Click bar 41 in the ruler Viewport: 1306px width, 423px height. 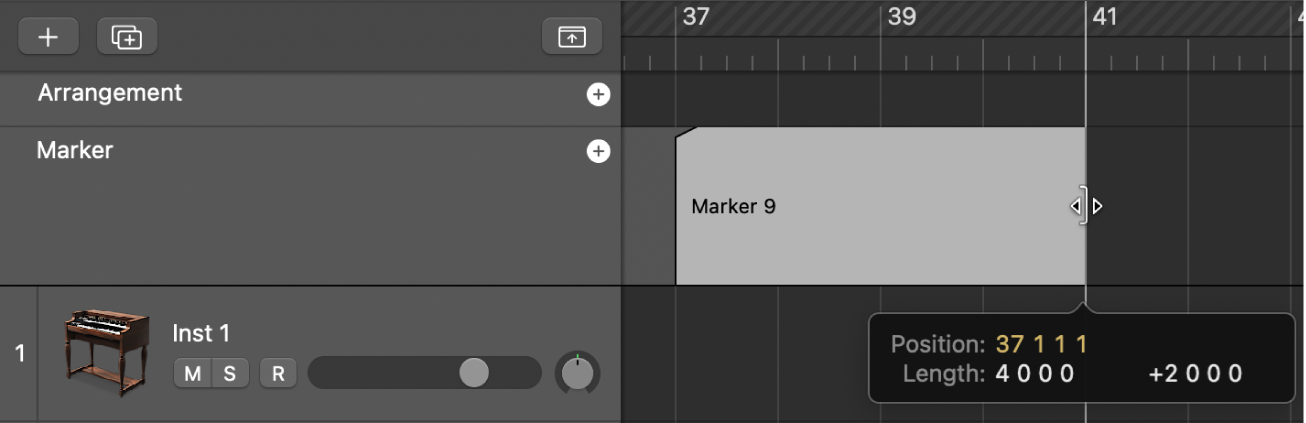[1104, 17]
